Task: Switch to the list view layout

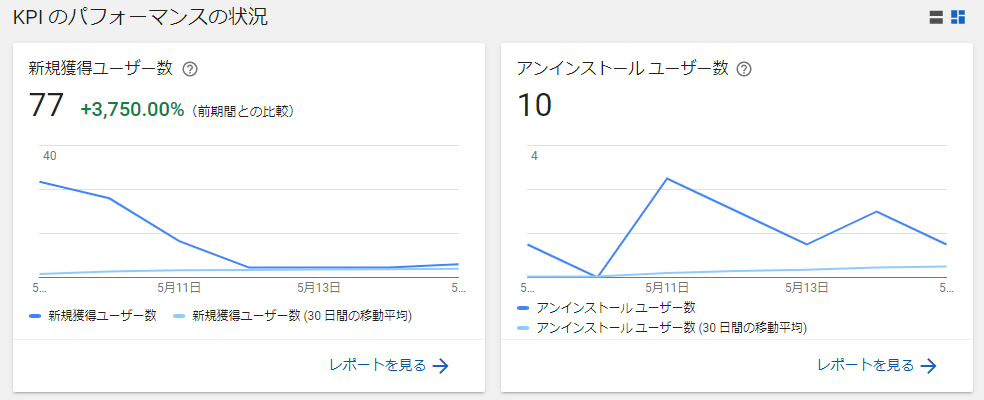Action: 937,17
